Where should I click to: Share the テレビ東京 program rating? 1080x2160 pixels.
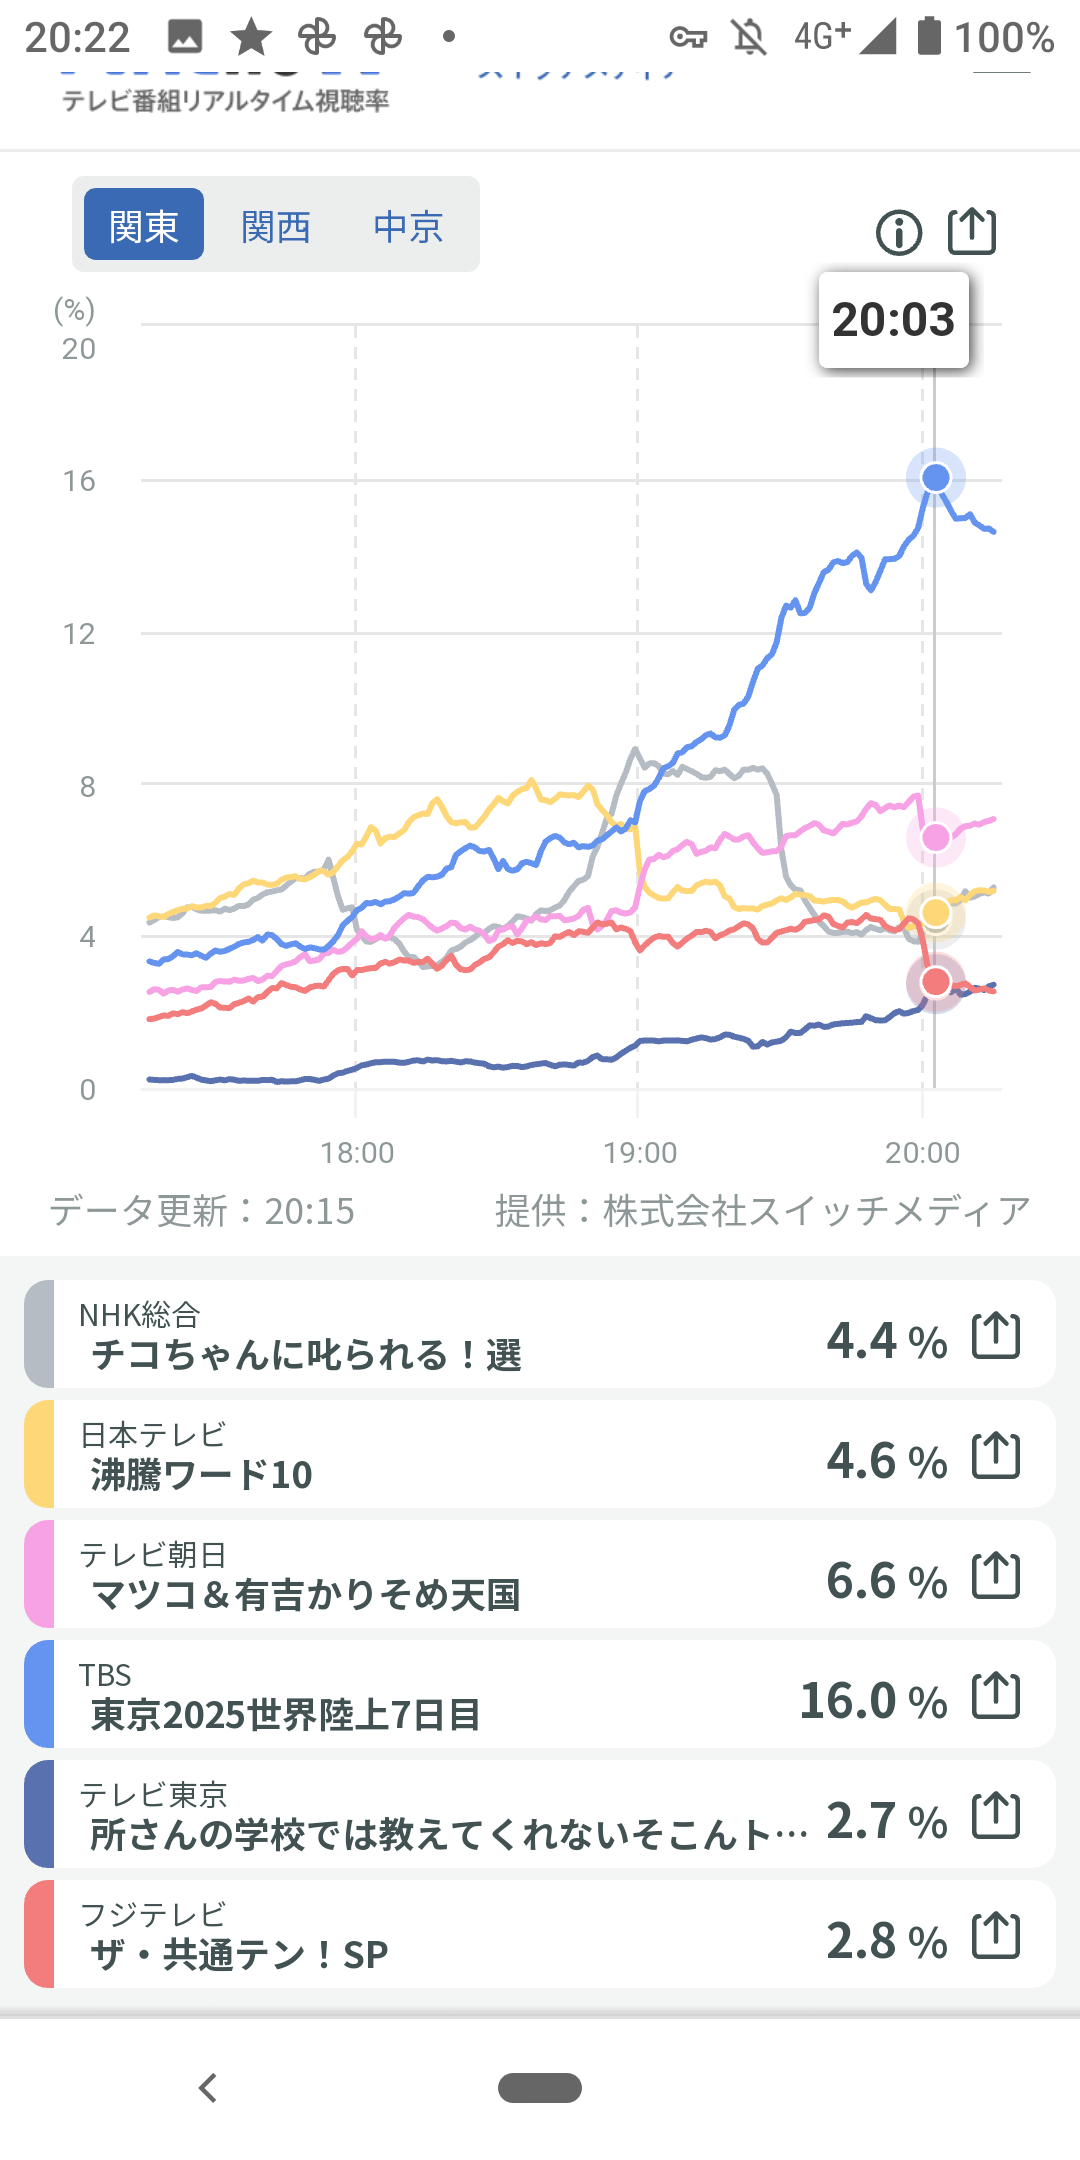coord(996,1816)
